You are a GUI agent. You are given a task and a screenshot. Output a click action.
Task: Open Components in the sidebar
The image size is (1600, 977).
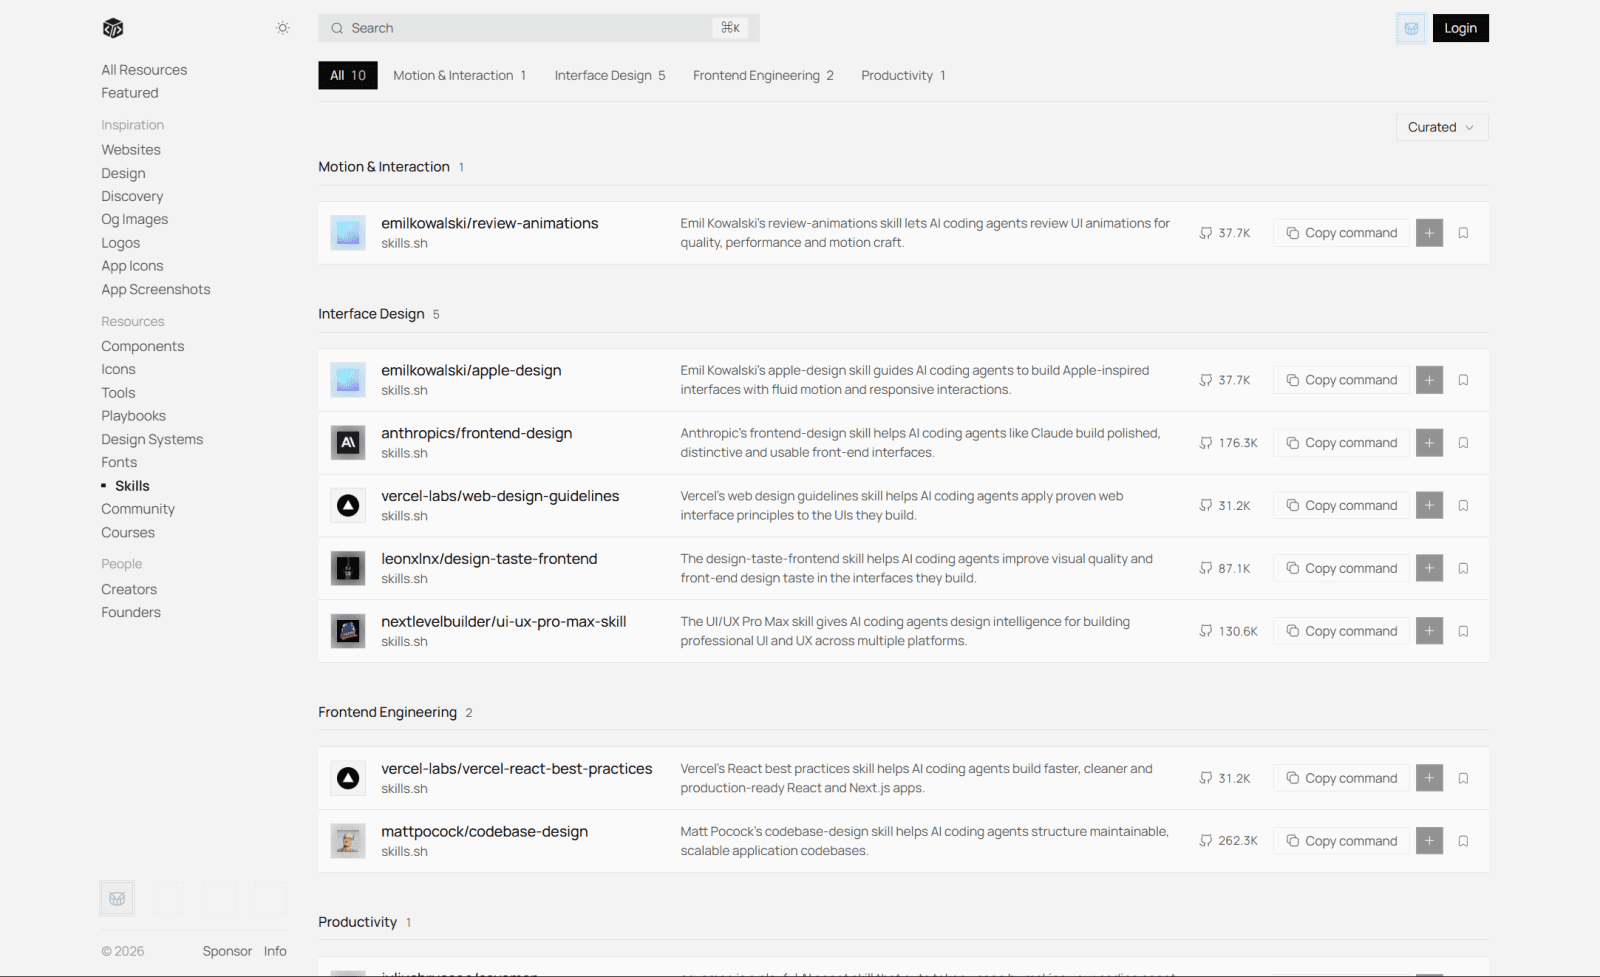pyautogui.click(x=142, y=346)
